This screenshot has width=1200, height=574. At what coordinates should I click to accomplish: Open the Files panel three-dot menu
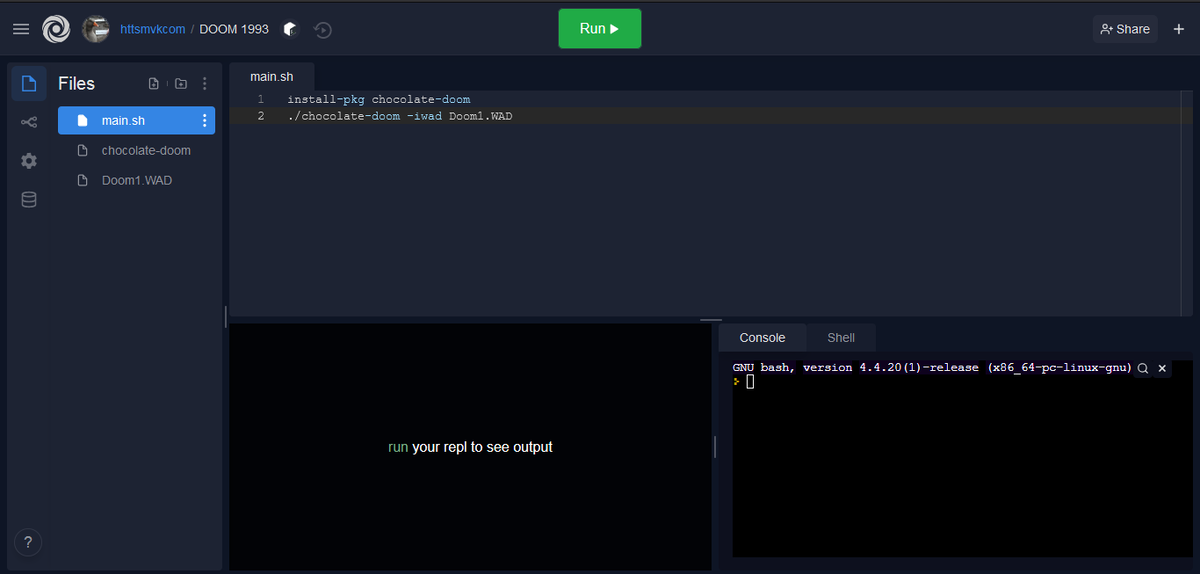[205, 84]
